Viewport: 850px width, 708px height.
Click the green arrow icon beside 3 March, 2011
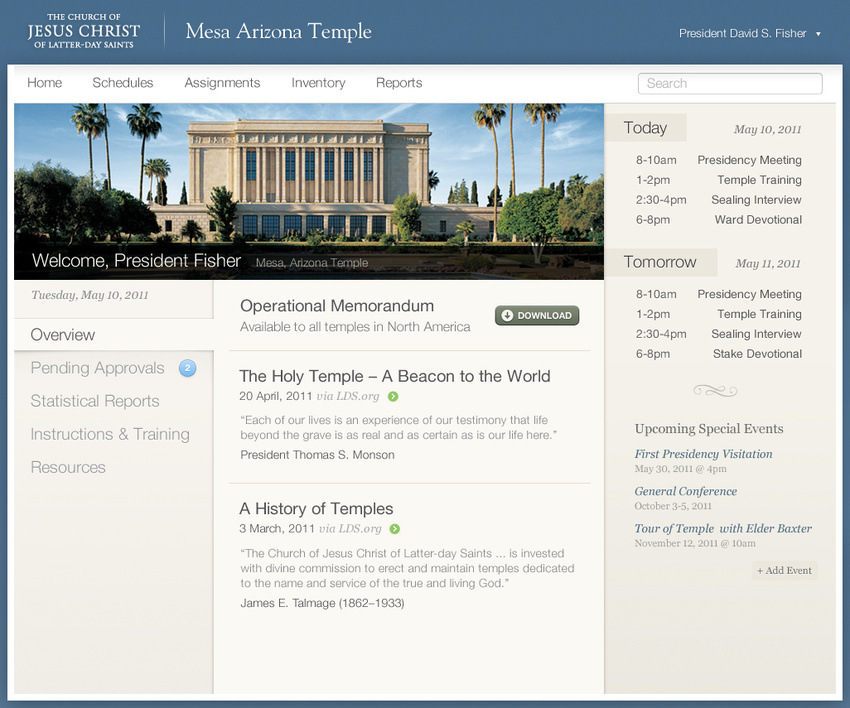click(x=395, y=529)
